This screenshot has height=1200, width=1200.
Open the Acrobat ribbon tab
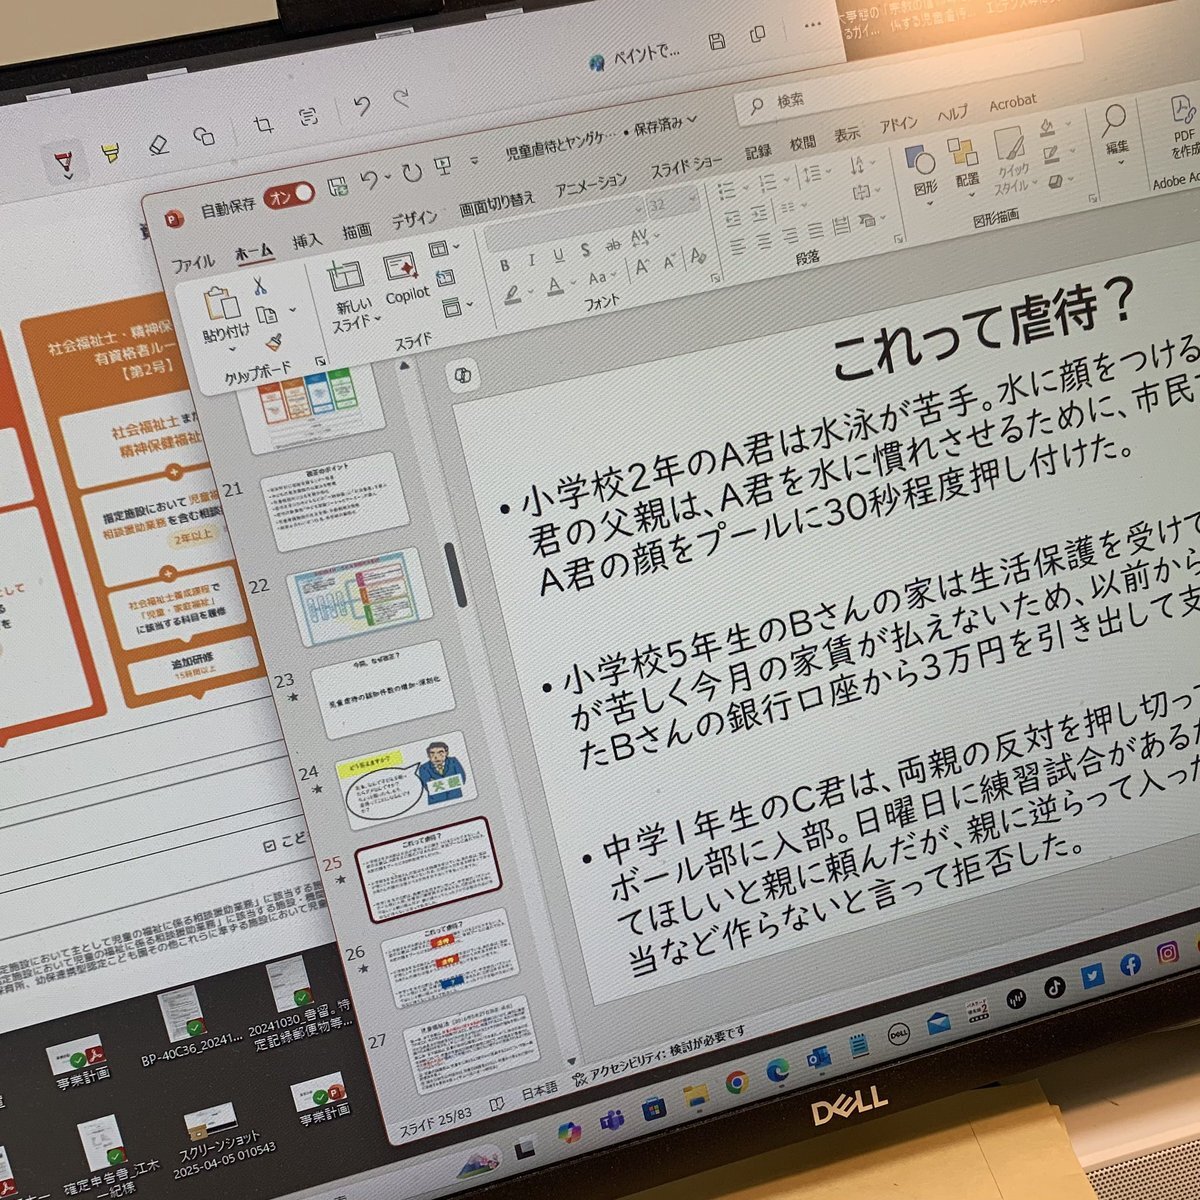tap(1012, 103)
